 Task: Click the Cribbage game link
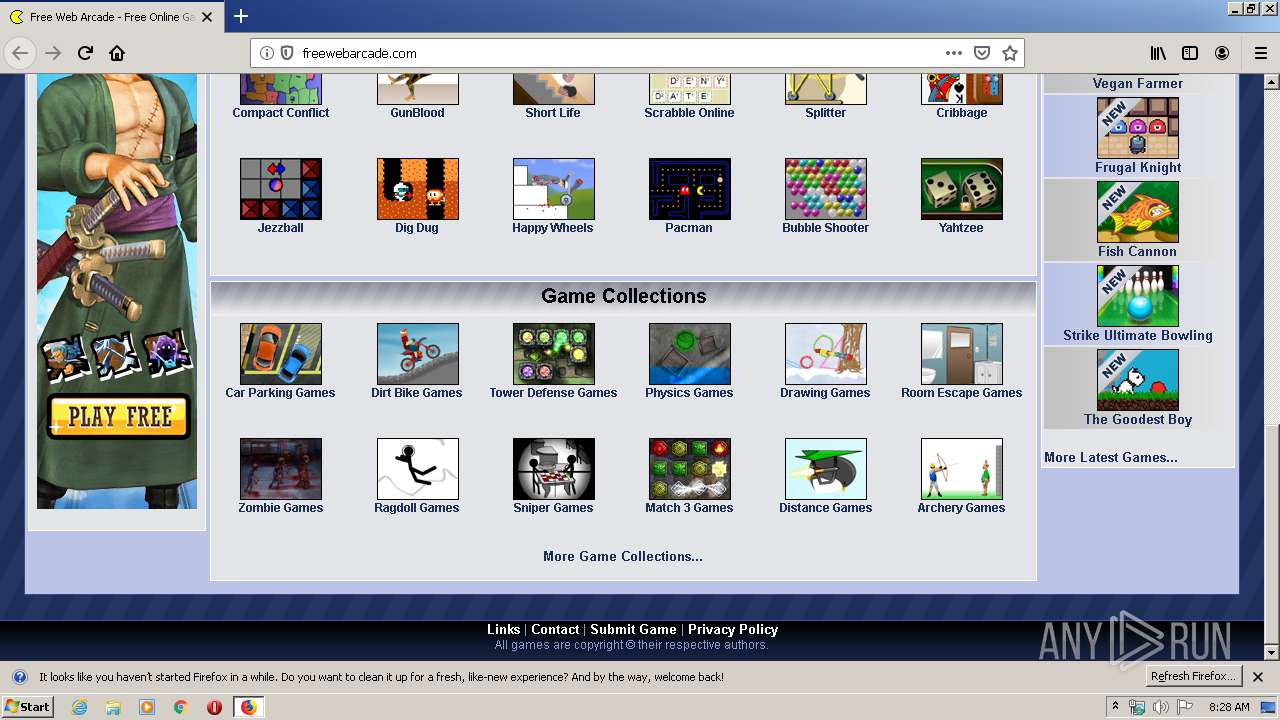point(962,113)
